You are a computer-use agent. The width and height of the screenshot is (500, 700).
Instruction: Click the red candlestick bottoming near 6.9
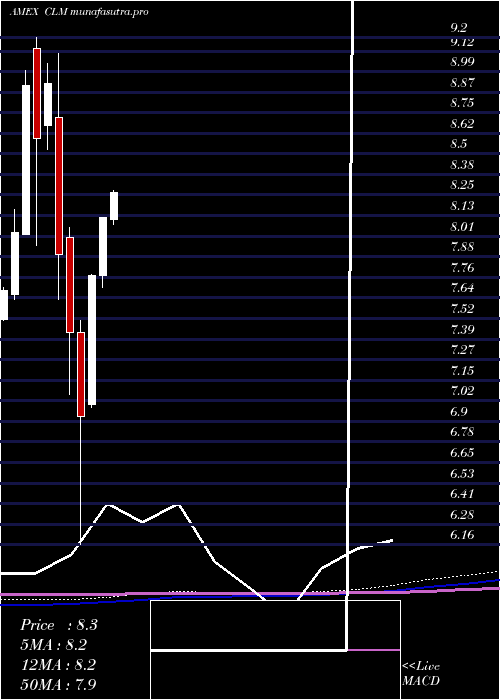click(81, 374)
